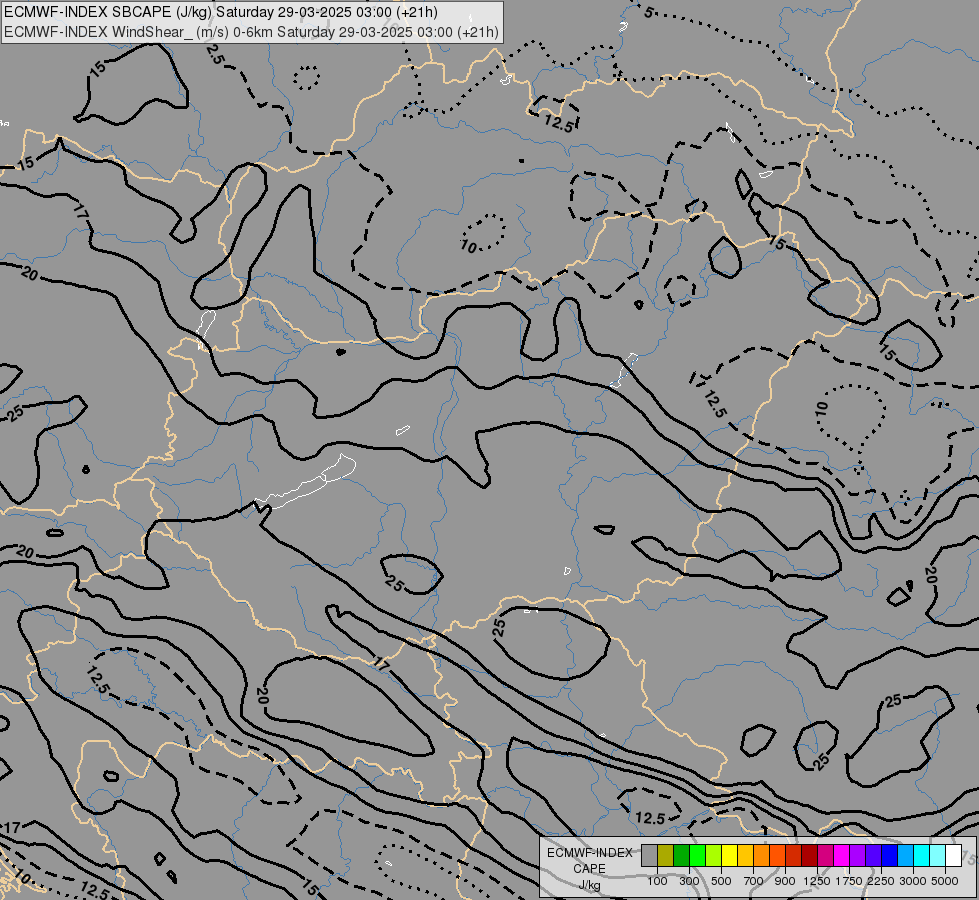Screen dimensions: 979x900
Task: Click the yellow-green legend swatch
Action: (x=714, y=855)
